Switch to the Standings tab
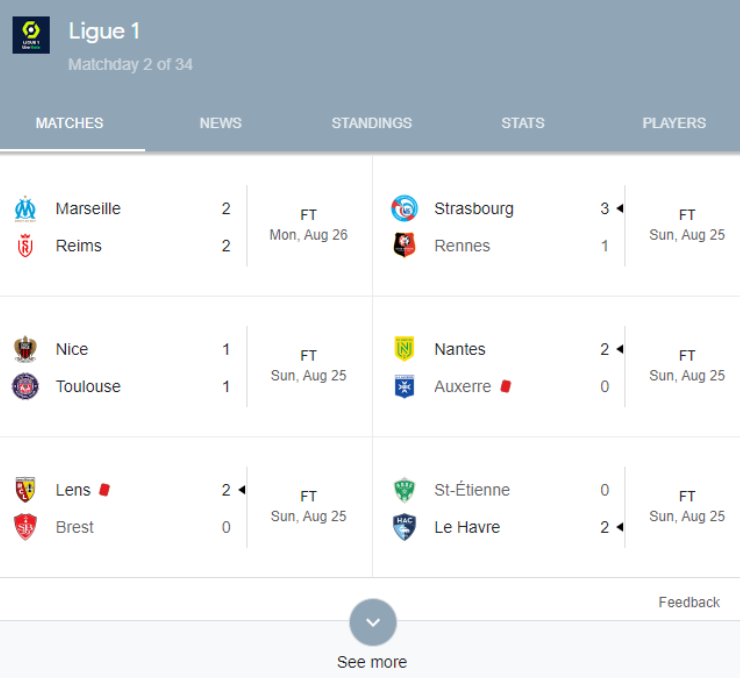This screenshot has height=678, width=740. tap(372, 123)
